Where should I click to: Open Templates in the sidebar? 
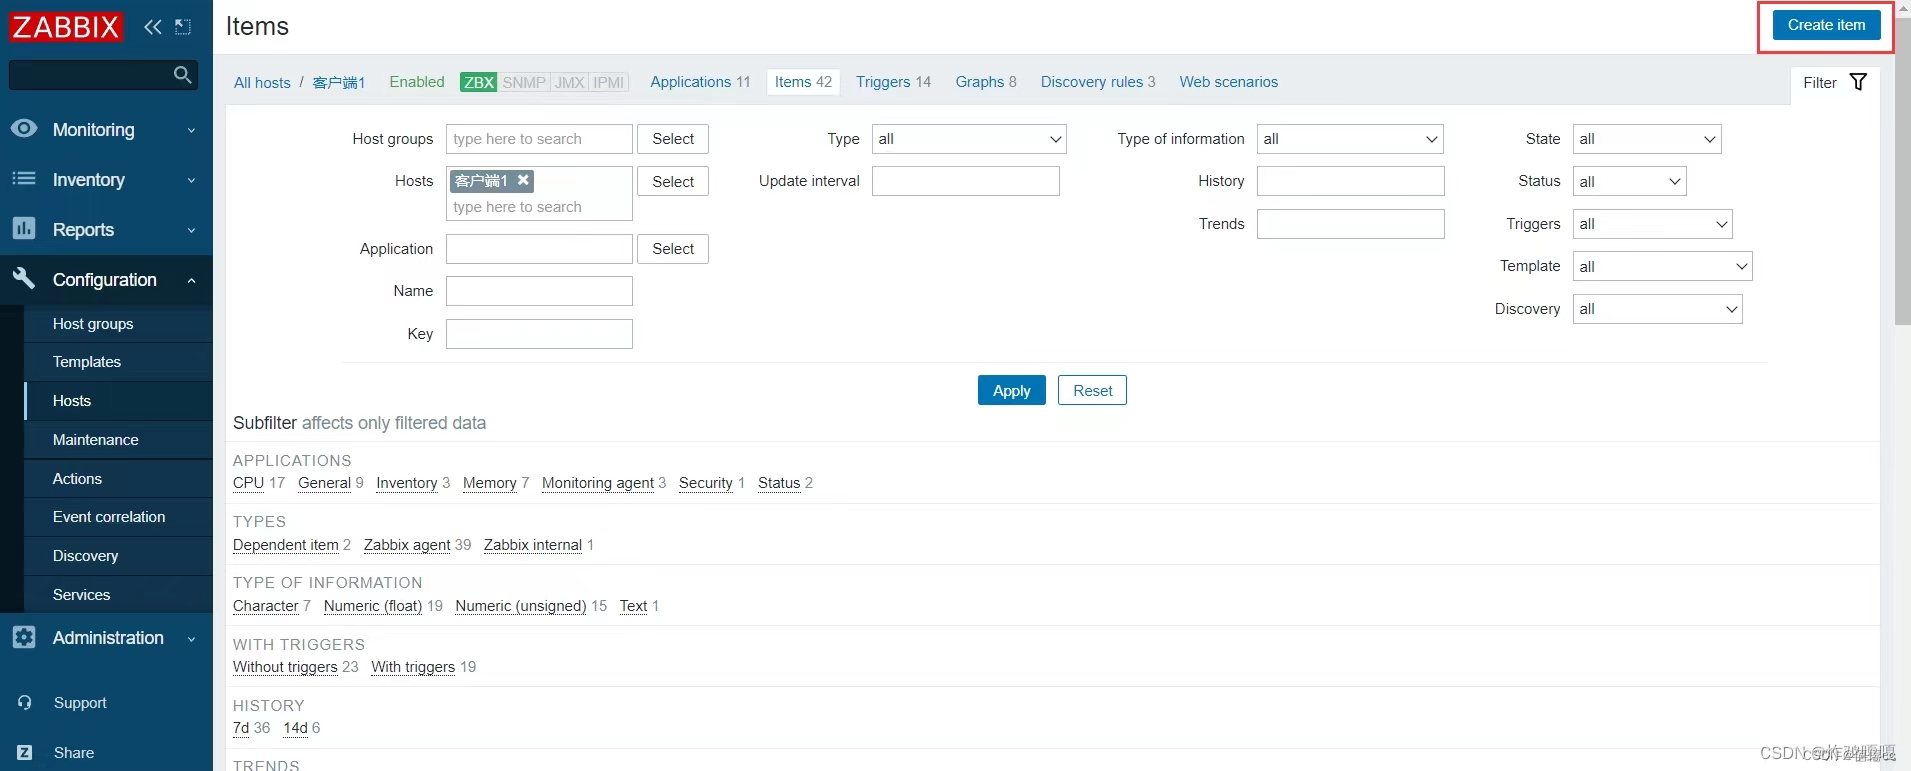(118, 362)
